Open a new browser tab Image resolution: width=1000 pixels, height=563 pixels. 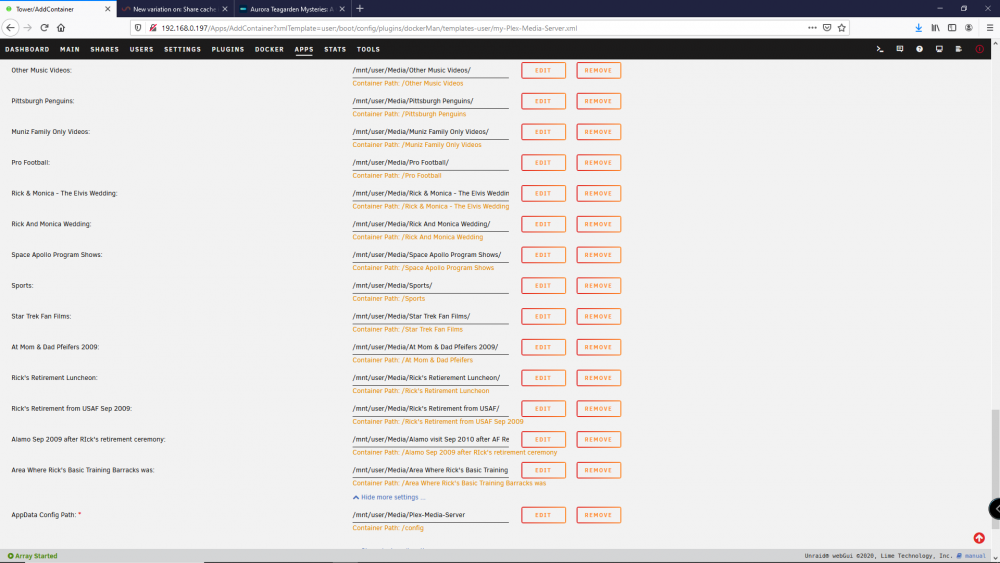click(x=360, y=8)
